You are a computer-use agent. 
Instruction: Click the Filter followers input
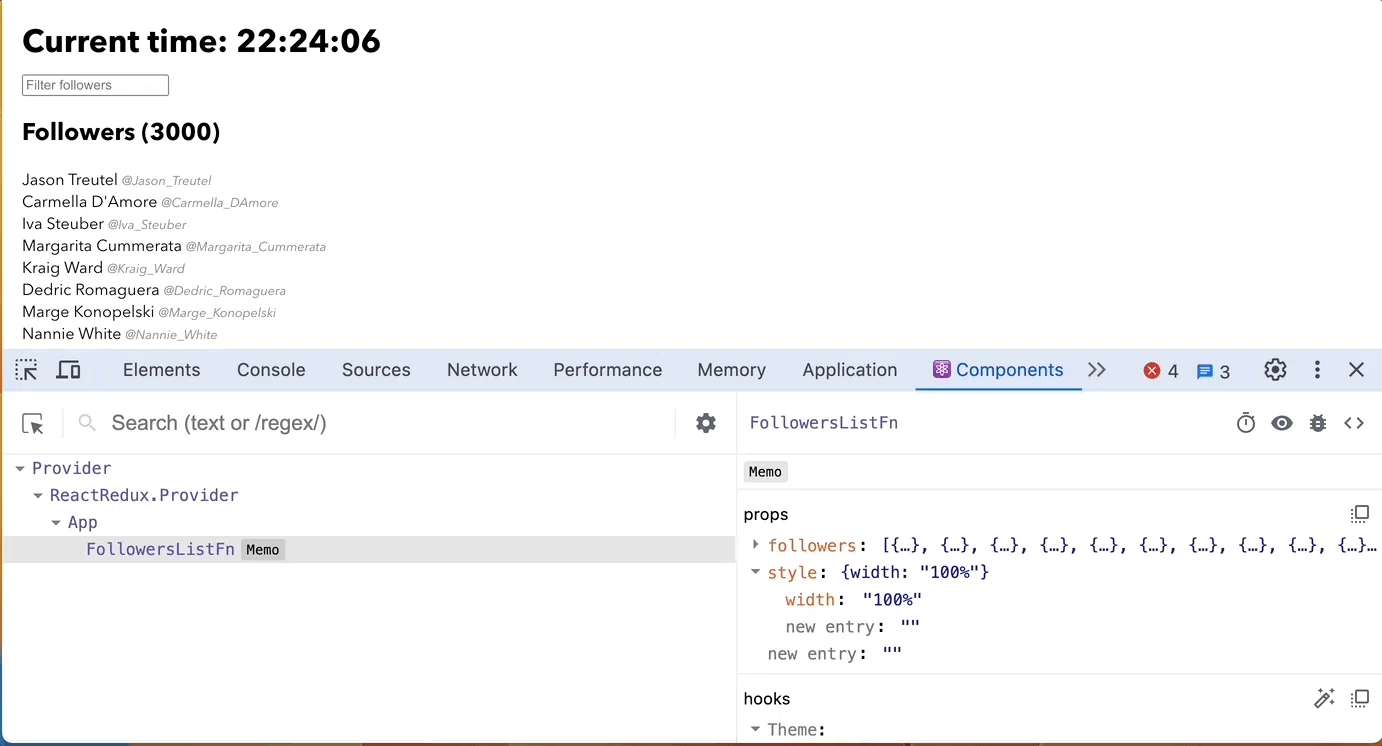point(95,85)
